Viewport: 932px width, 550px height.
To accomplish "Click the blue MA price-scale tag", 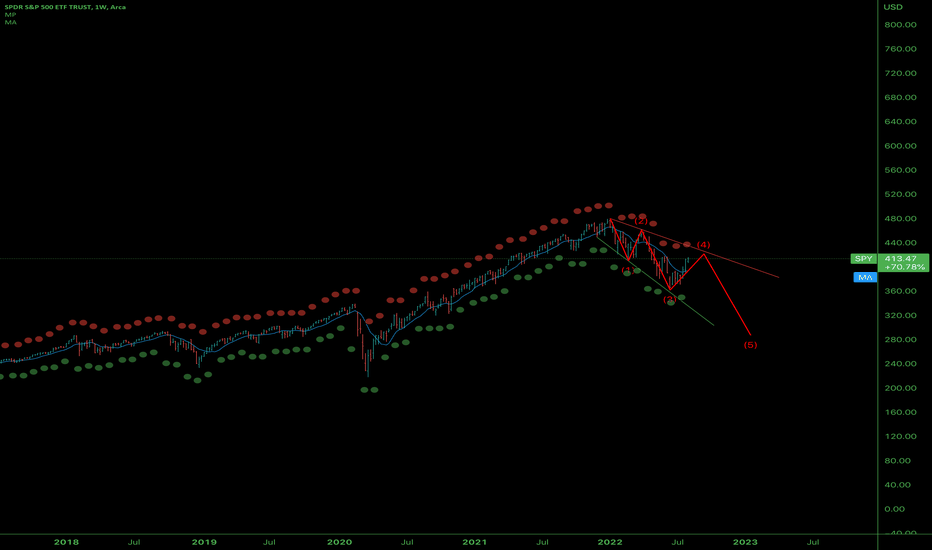I will point(865,277).
